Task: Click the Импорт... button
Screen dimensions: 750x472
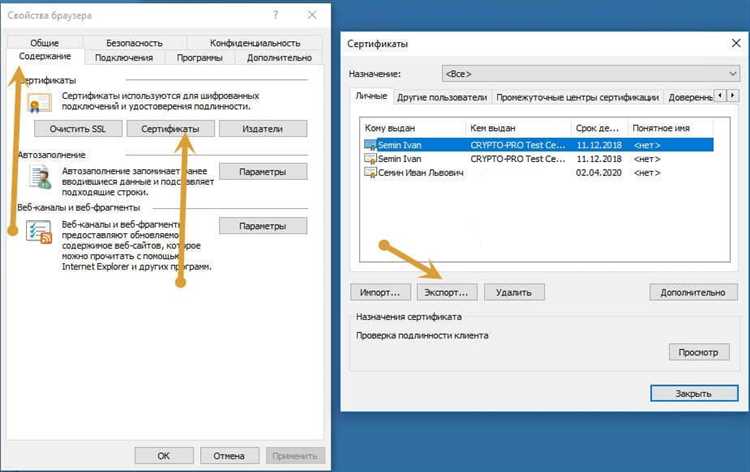Action: [380, 292]
